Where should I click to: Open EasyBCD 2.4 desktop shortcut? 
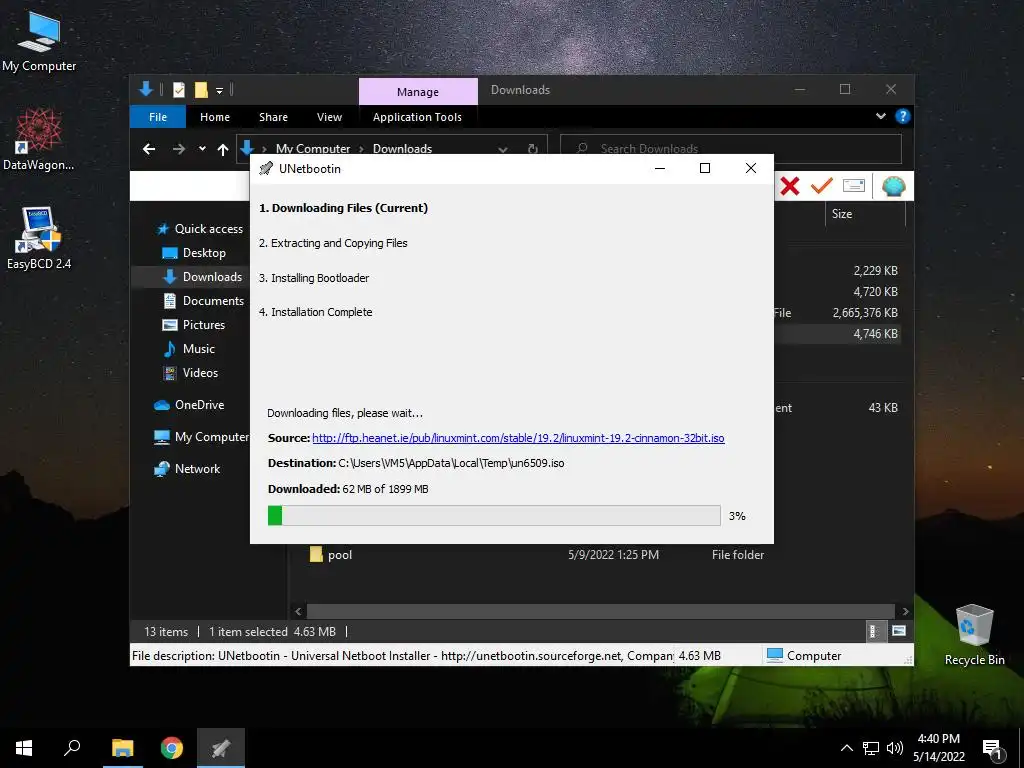[39, 238]
